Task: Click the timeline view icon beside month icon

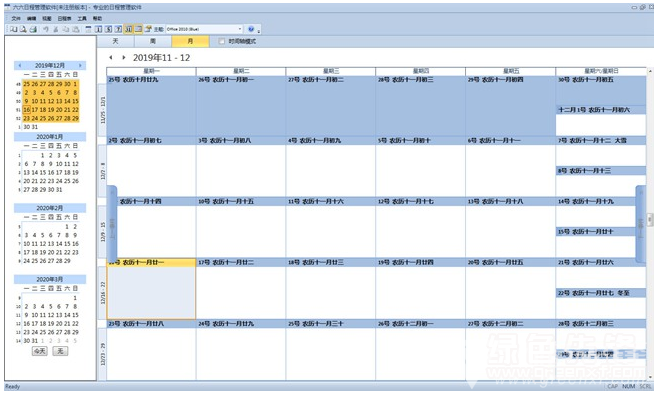Action: click(x=138, y=29)
